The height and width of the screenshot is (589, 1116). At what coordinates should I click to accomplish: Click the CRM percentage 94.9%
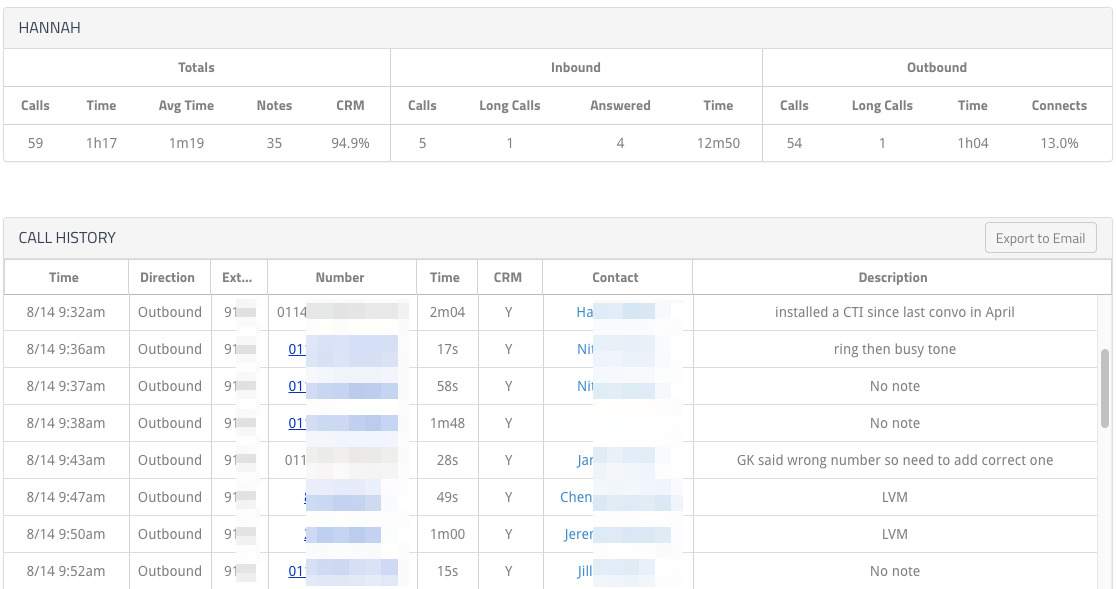point(350,143)
